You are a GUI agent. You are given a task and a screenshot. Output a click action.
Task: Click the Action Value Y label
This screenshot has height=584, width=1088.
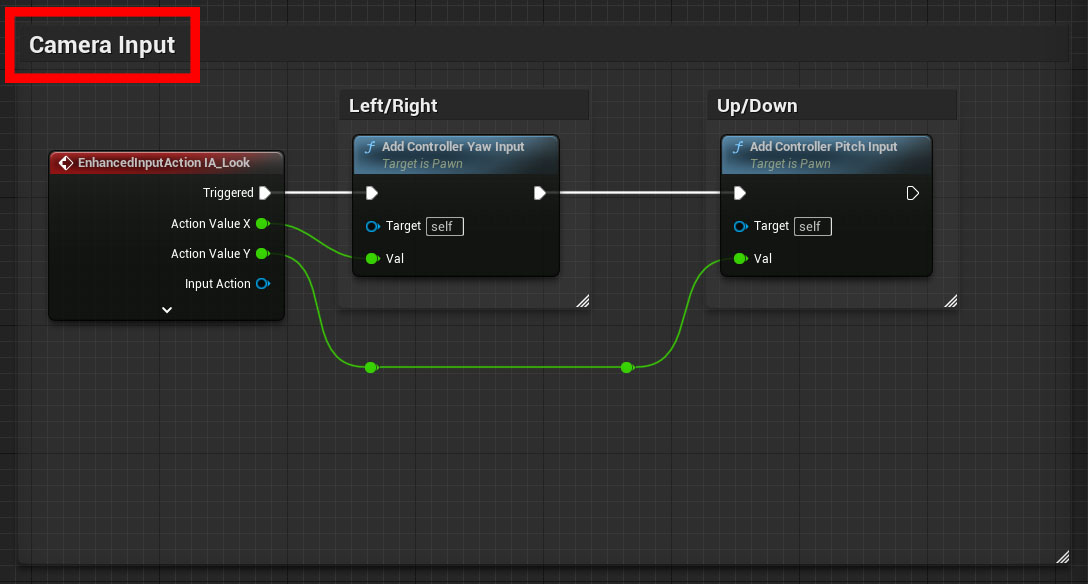210,254
